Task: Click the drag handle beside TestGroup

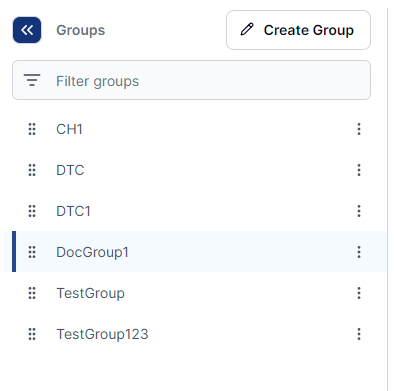Action: click(32, 293)
